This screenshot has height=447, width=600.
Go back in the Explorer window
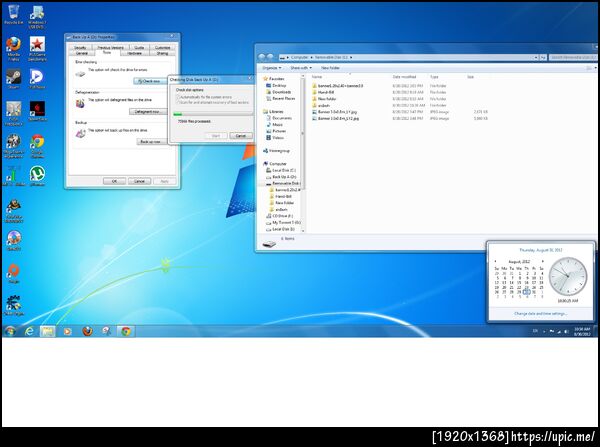[x=261, y=57]
